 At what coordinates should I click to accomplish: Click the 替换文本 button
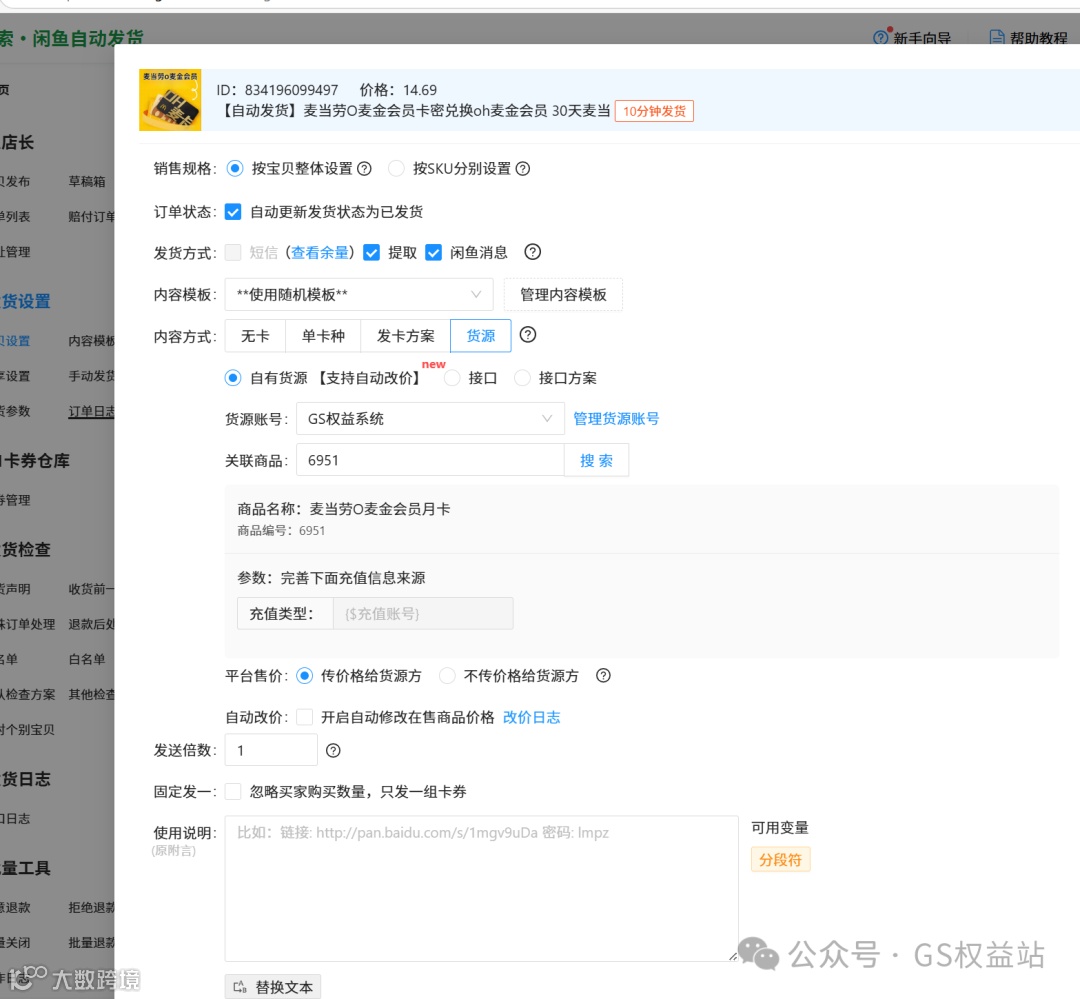(273, 987)
